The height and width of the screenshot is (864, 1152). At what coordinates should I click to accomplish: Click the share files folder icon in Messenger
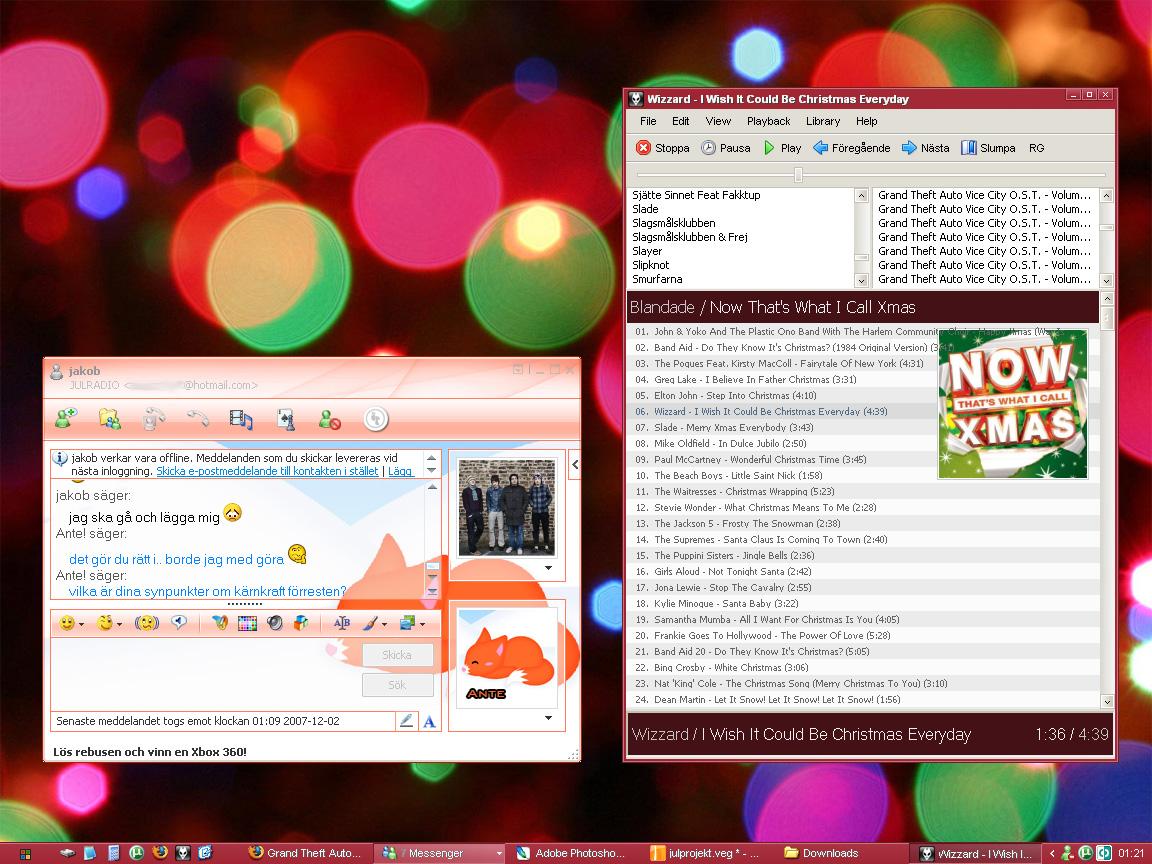click(x=110, y=419)
